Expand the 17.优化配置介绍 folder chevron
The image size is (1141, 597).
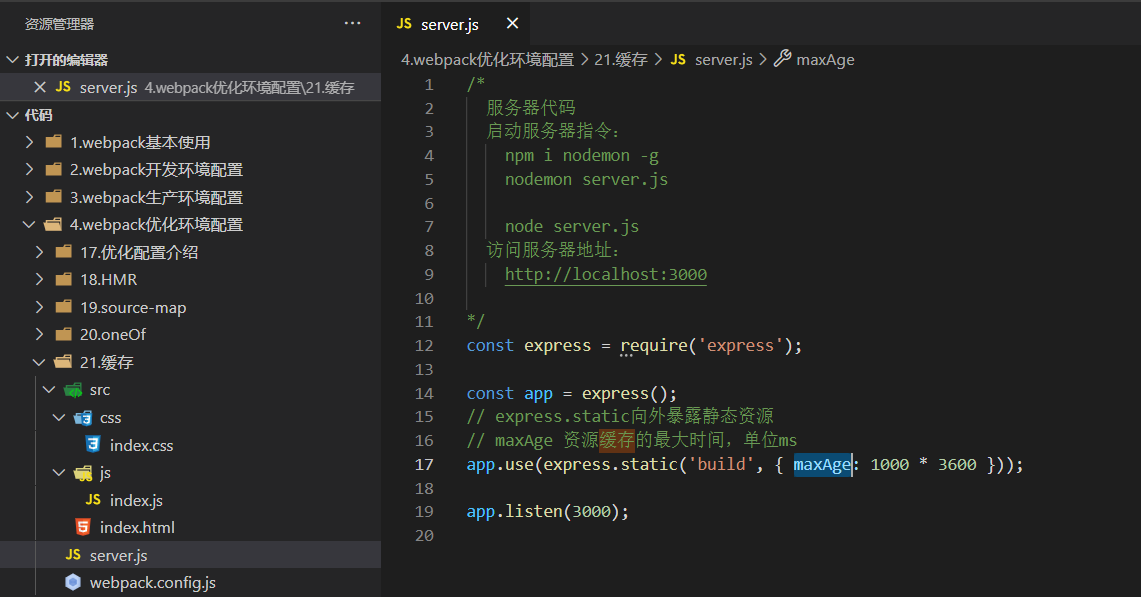pos(39,252)
